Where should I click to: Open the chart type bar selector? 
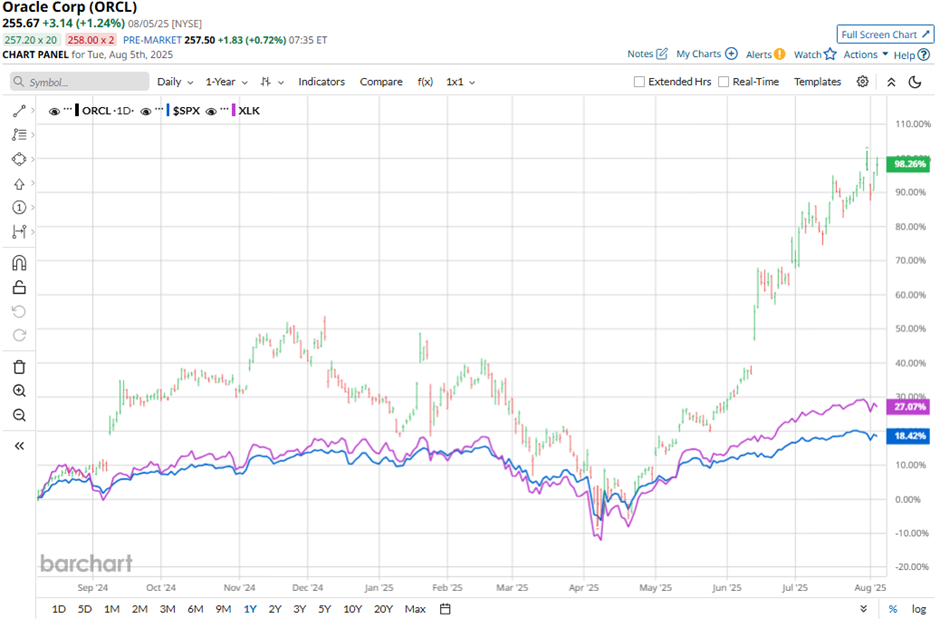point(272,82)
